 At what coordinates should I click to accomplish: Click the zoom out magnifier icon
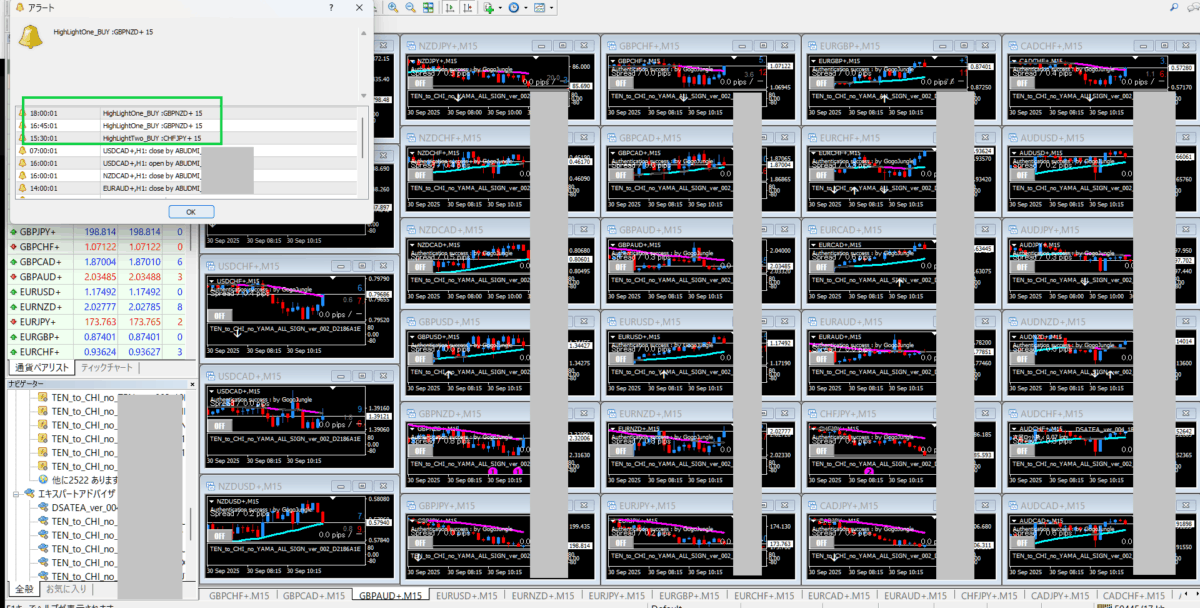coord(410,8)
